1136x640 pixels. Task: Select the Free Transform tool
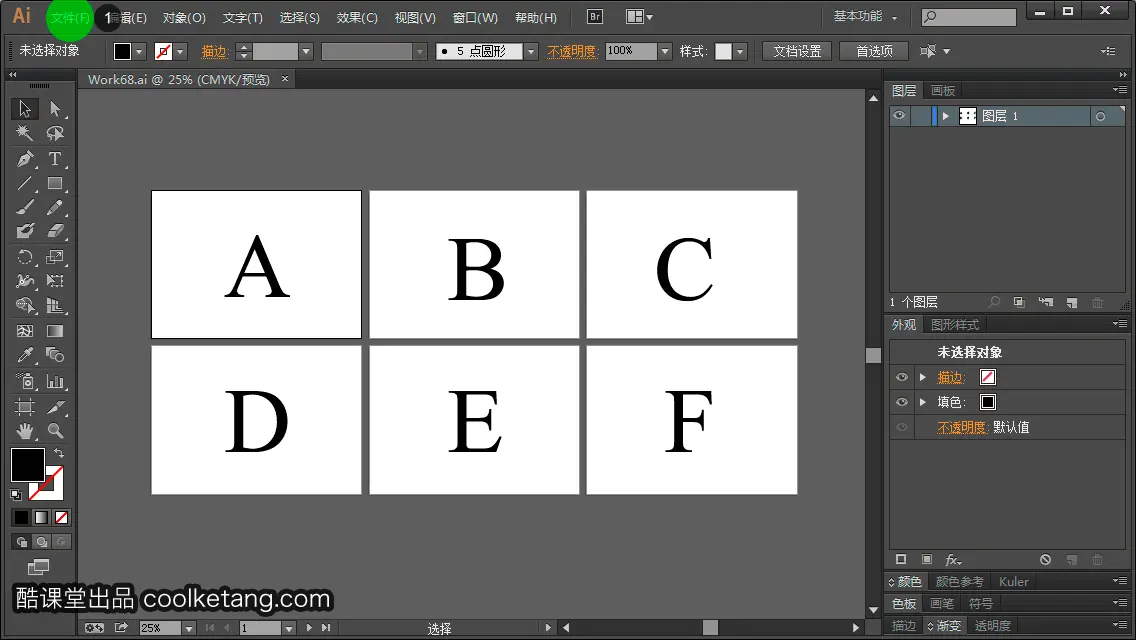55,281
